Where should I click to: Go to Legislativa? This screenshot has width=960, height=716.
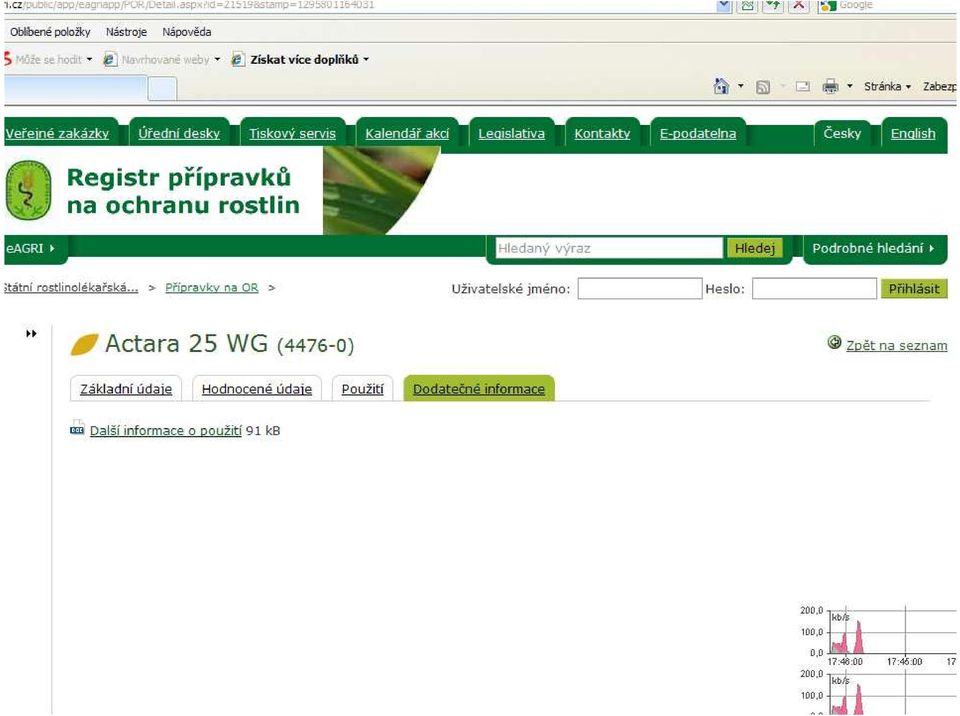[512, 134]
